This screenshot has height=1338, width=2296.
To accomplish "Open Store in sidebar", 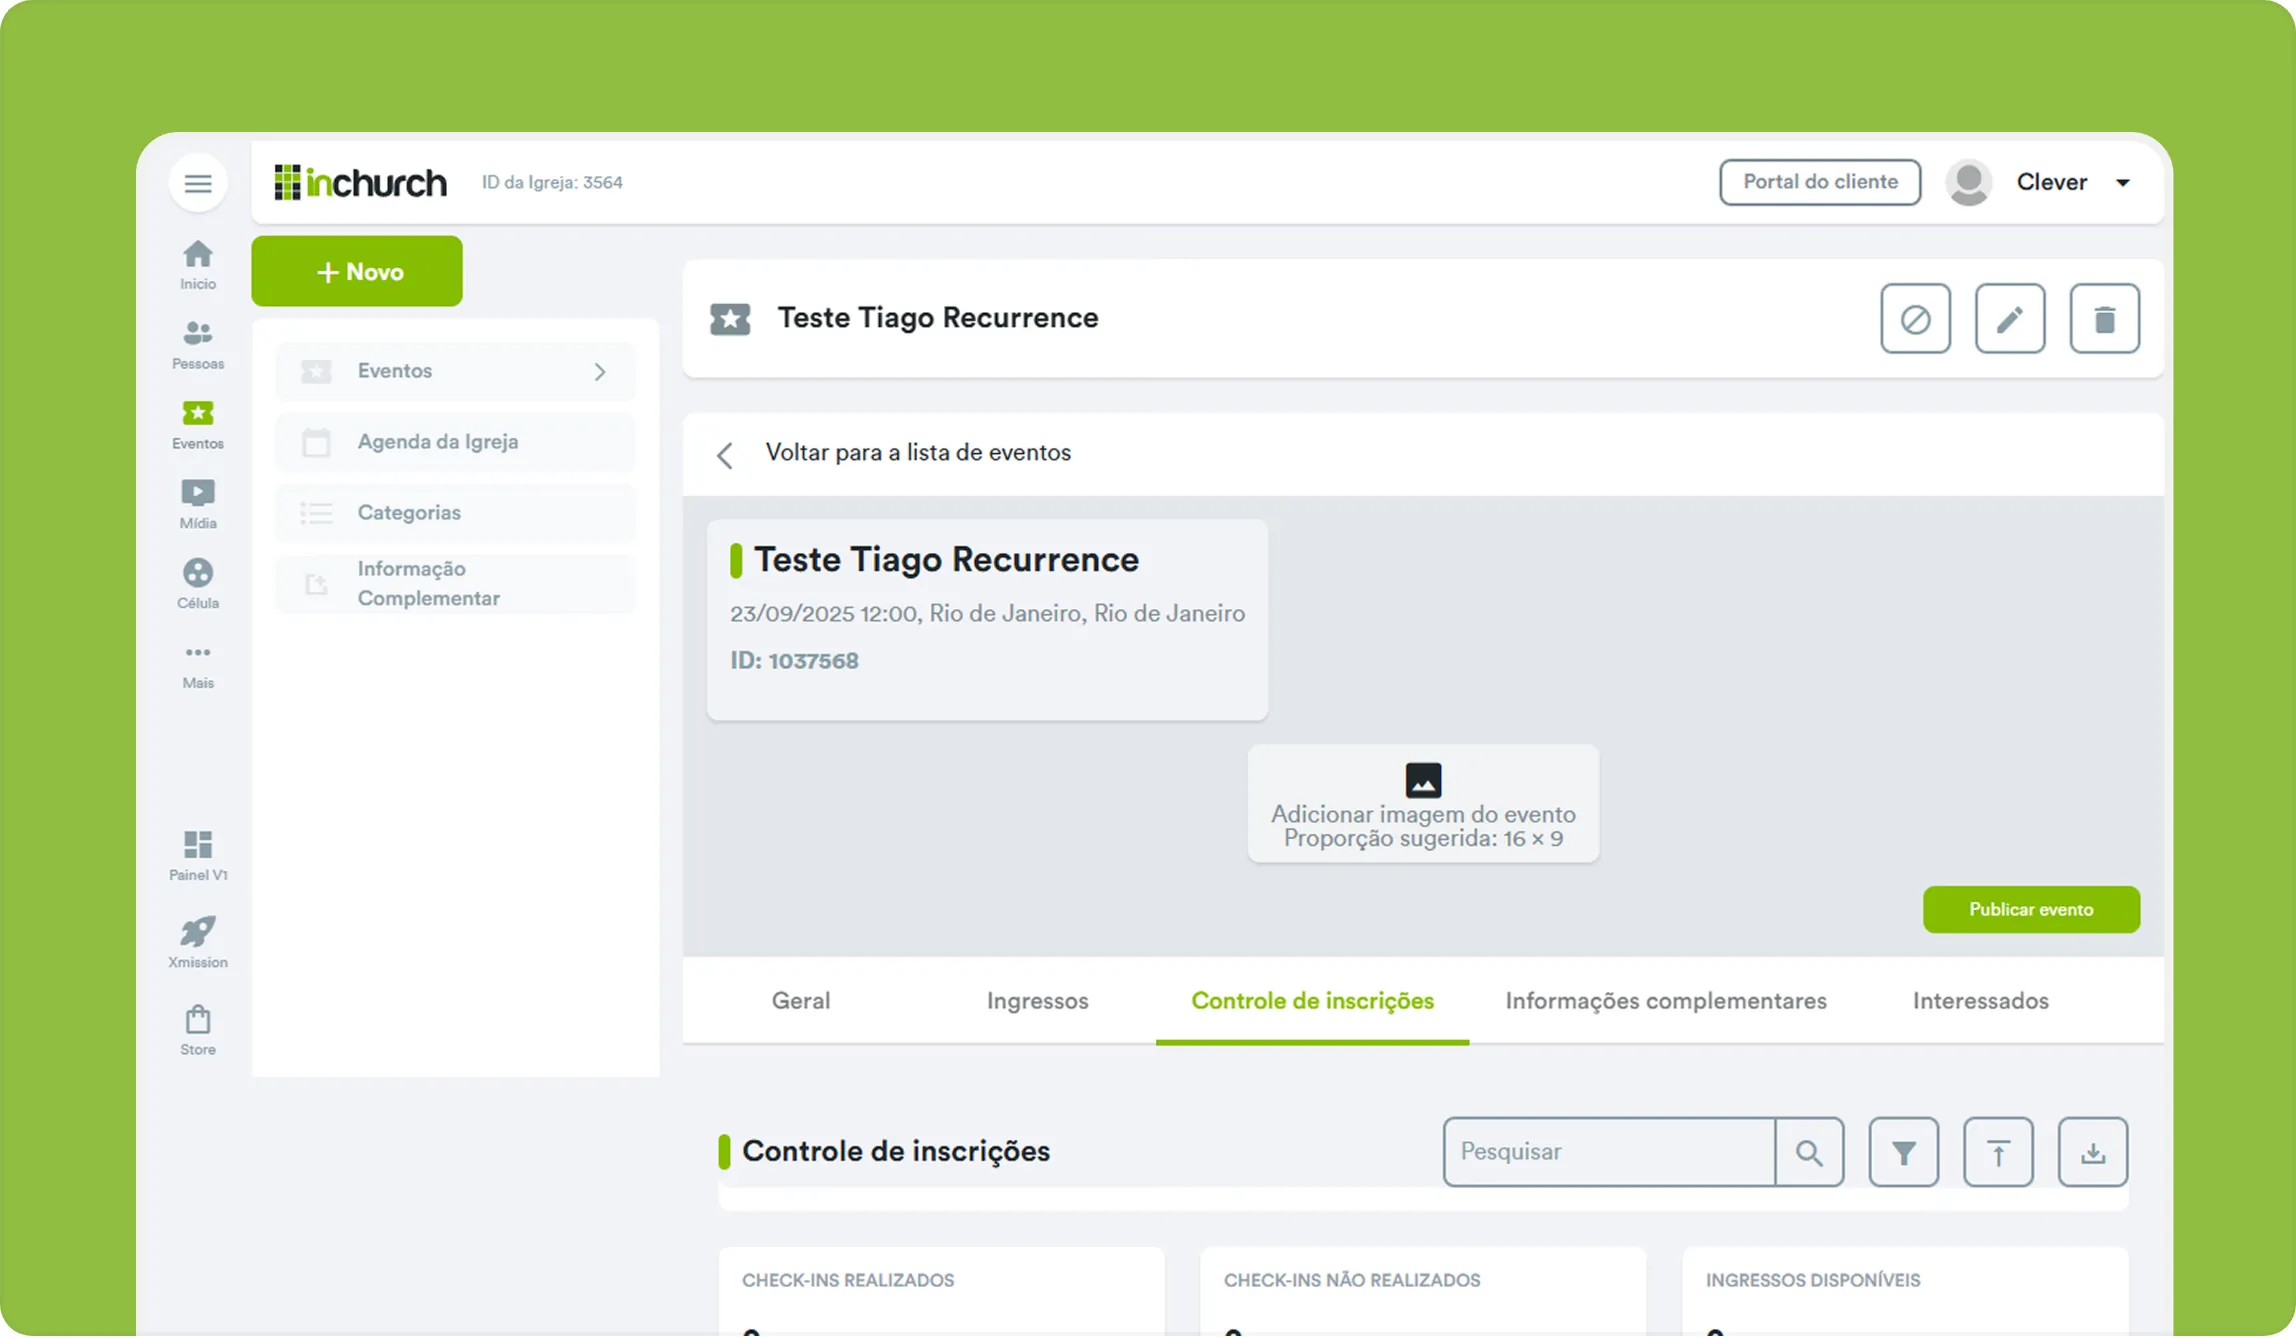I will 198,1030.
